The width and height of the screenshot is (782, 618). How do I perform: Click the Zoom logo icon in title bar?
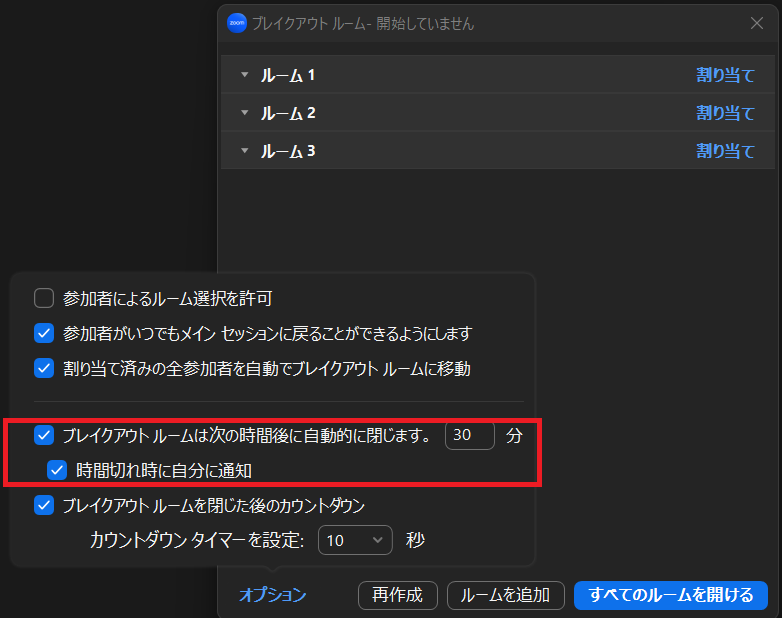(x=237, y=23)
